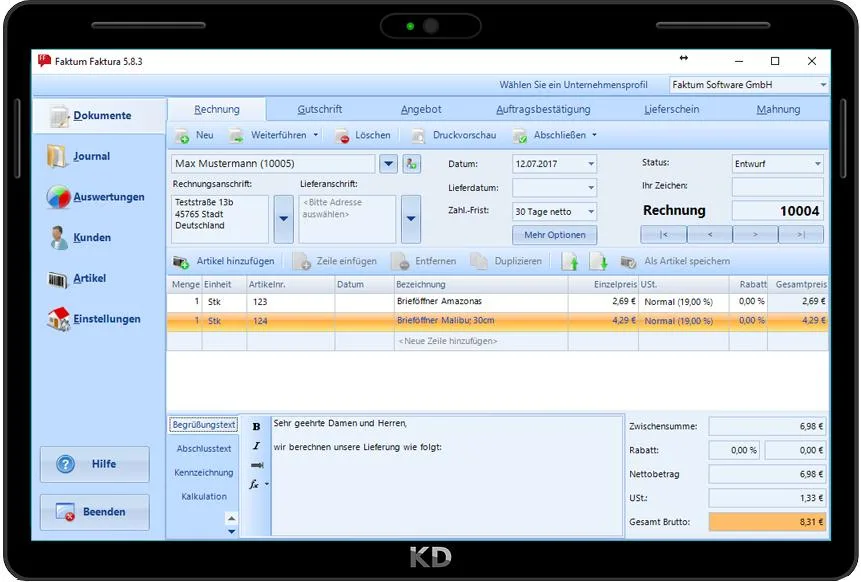Open the Abschließen dropdown arrow
Viewport: 861px width, 582px height.
coord(594,135)
